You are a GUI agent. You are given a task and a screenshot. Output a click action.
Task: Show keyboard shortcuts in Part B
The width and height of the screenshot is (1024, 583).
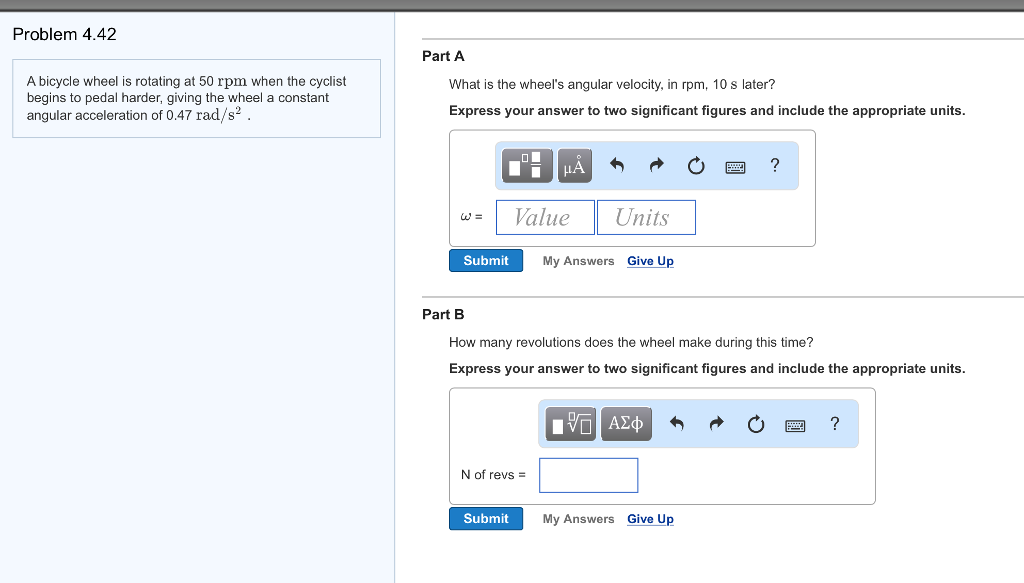(795, 425)
